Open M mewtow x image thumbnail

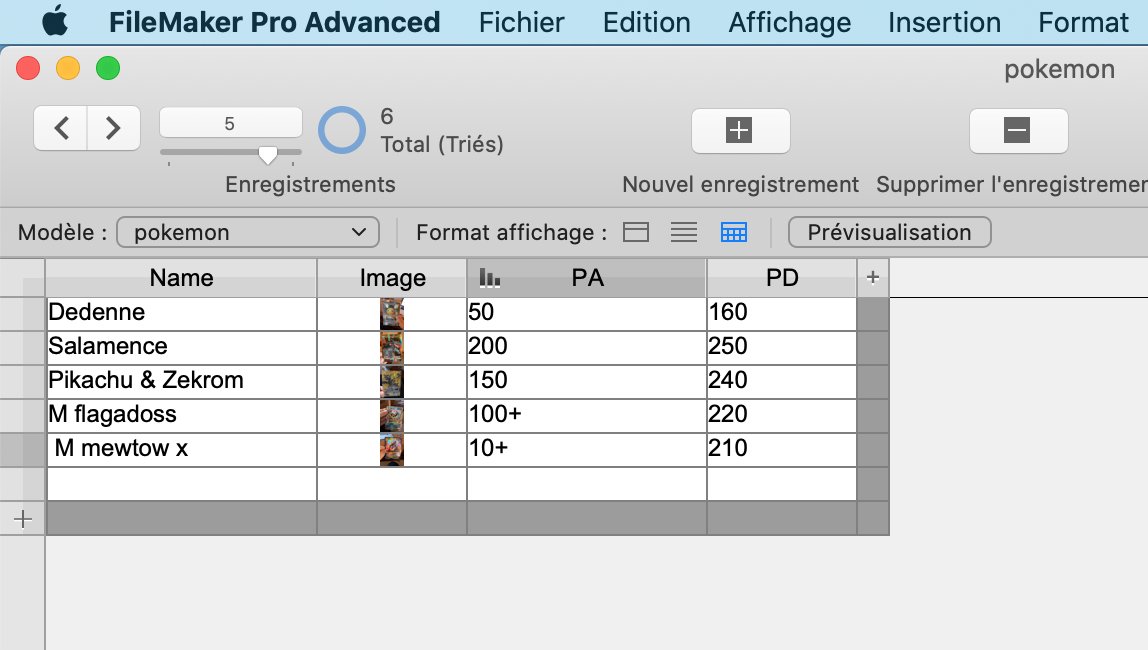click(392, 449)
